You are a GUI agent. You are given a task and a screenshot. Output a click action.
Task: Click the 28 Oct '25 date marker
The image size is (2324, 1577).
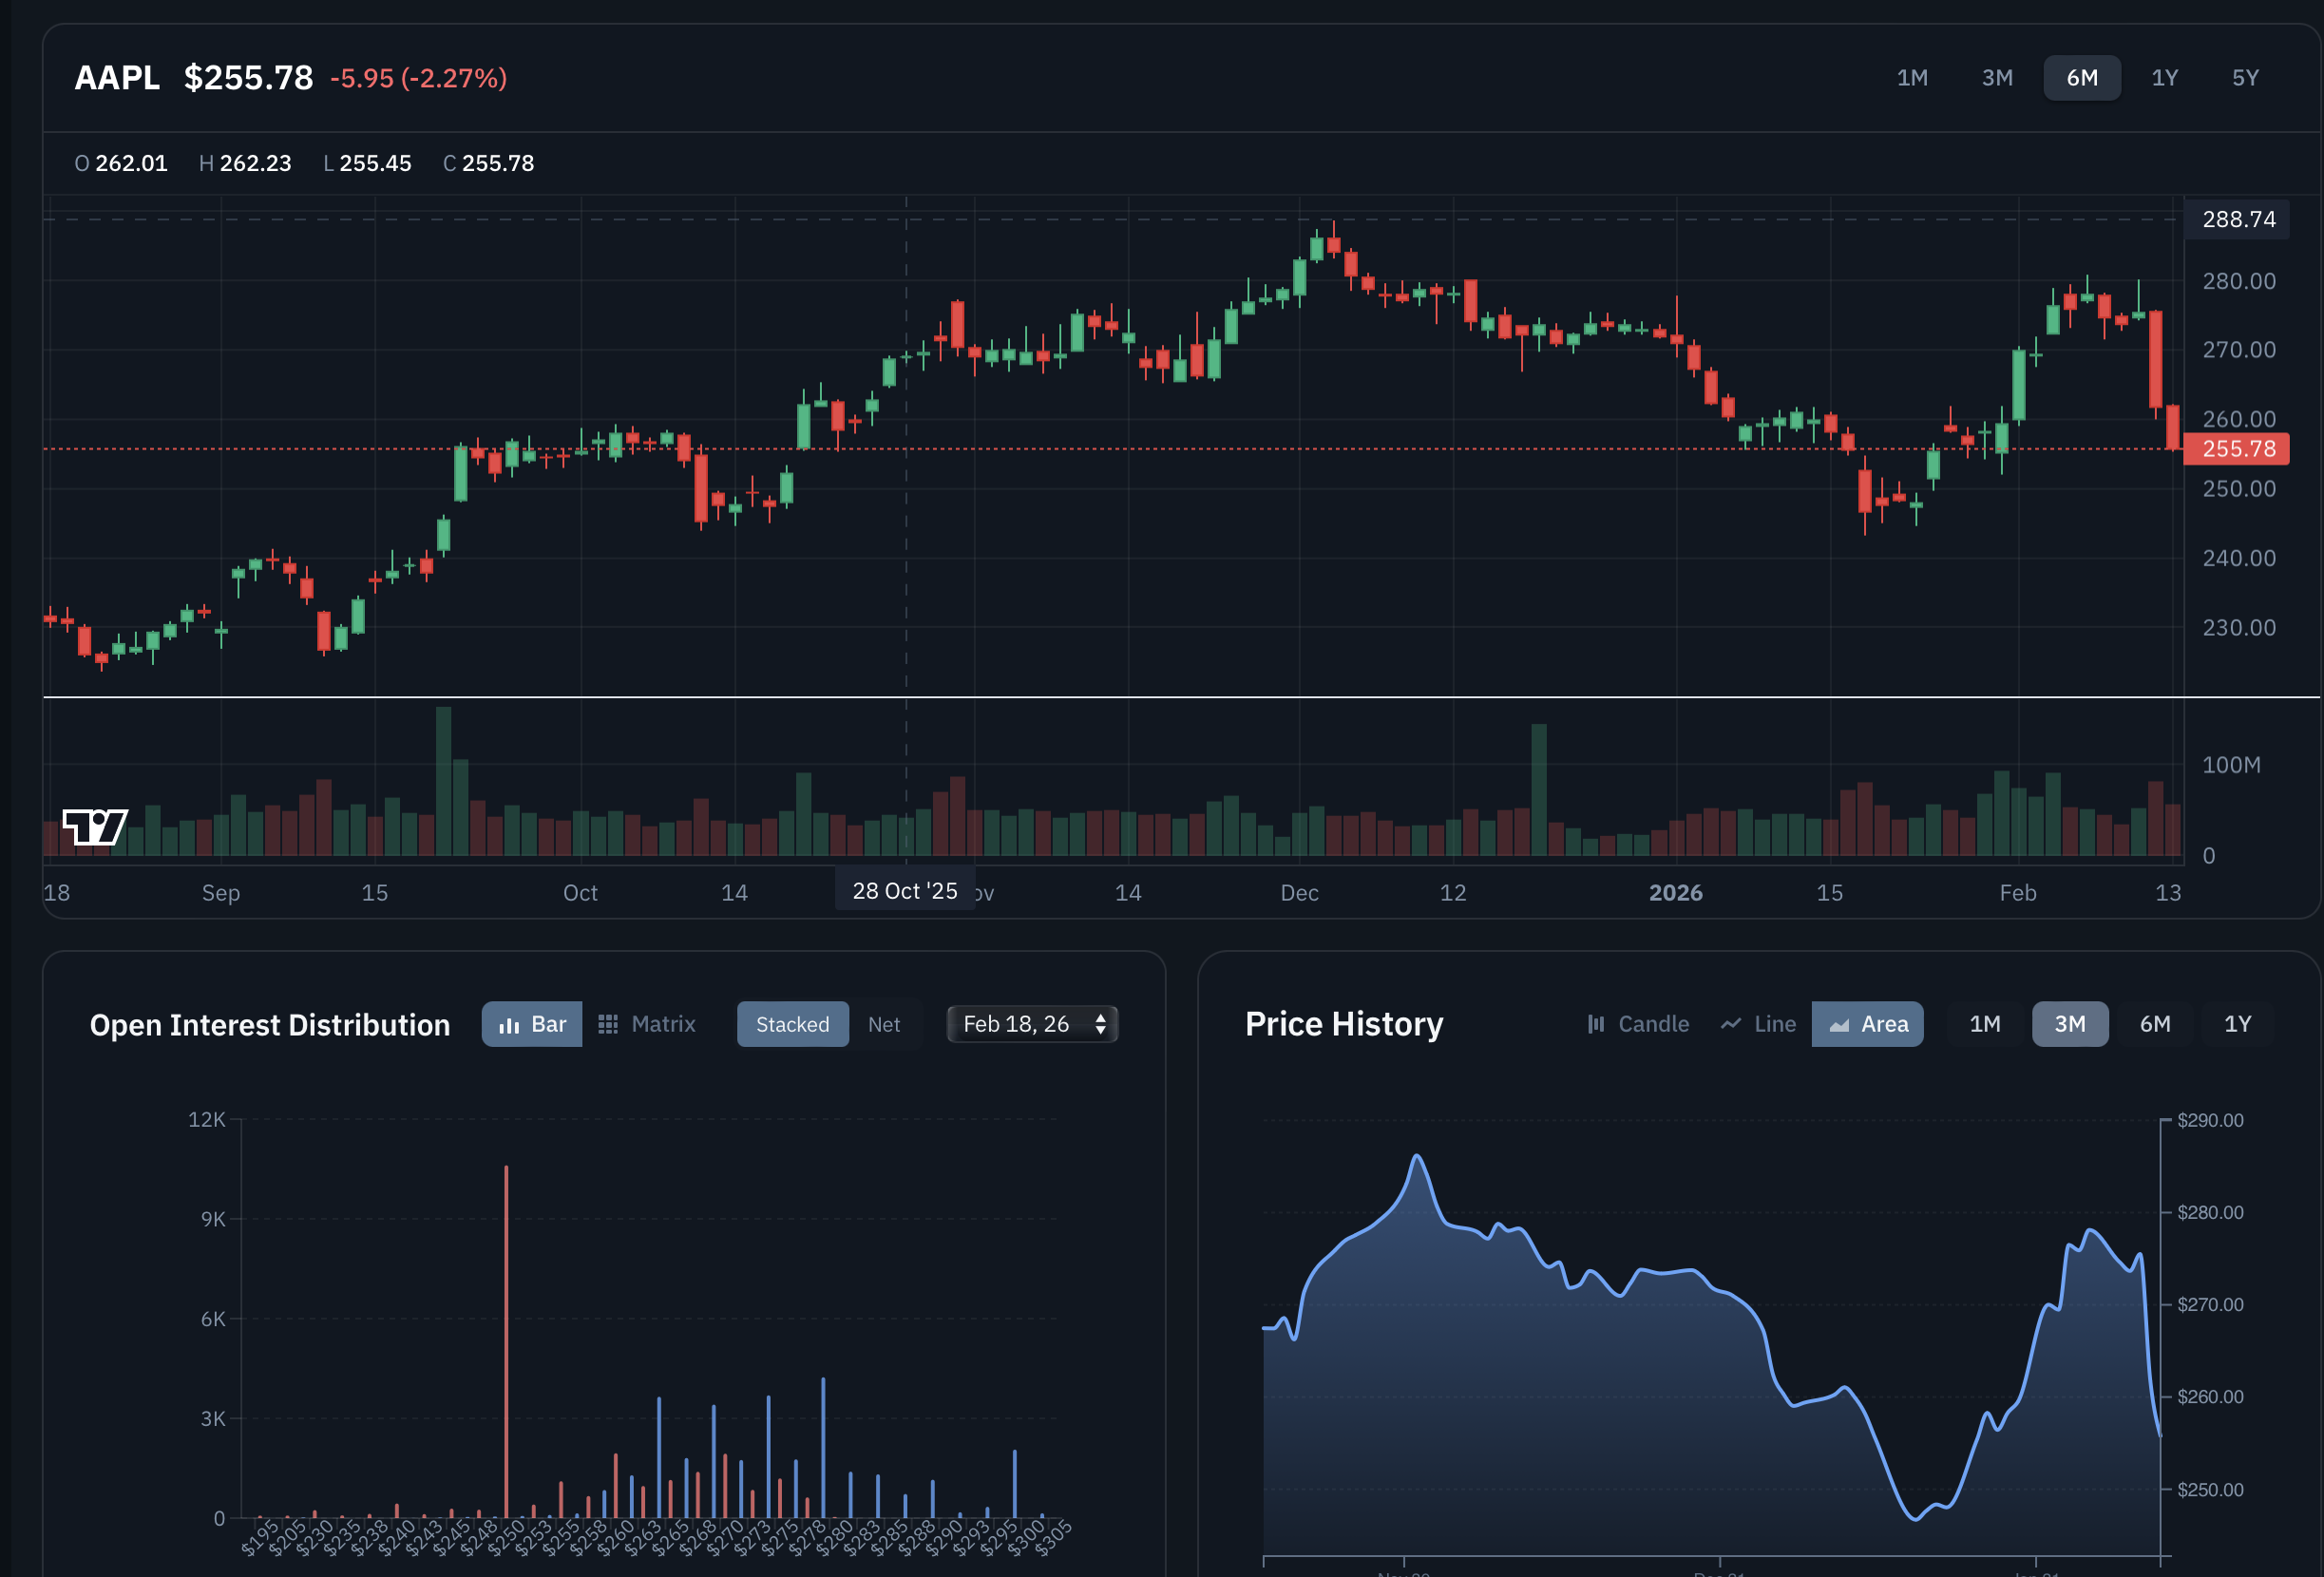904,891
